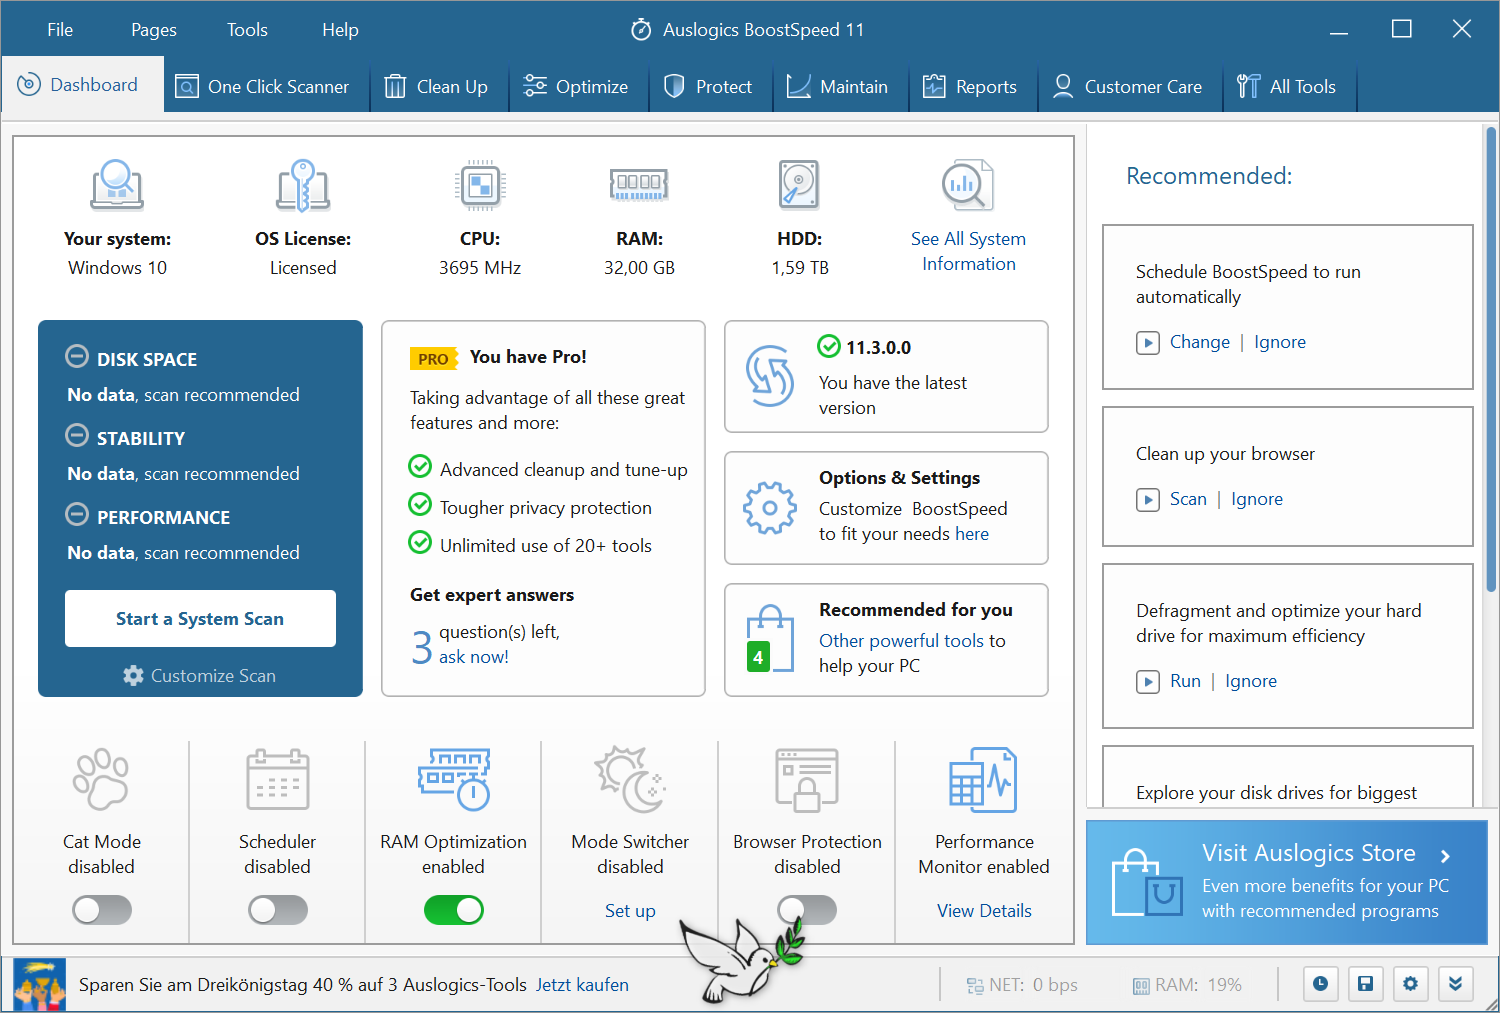Click the Performance Monitor chart icon
Image resolution: width=1500 pixels, height=1013 pixels.
[x=984, y=779]
